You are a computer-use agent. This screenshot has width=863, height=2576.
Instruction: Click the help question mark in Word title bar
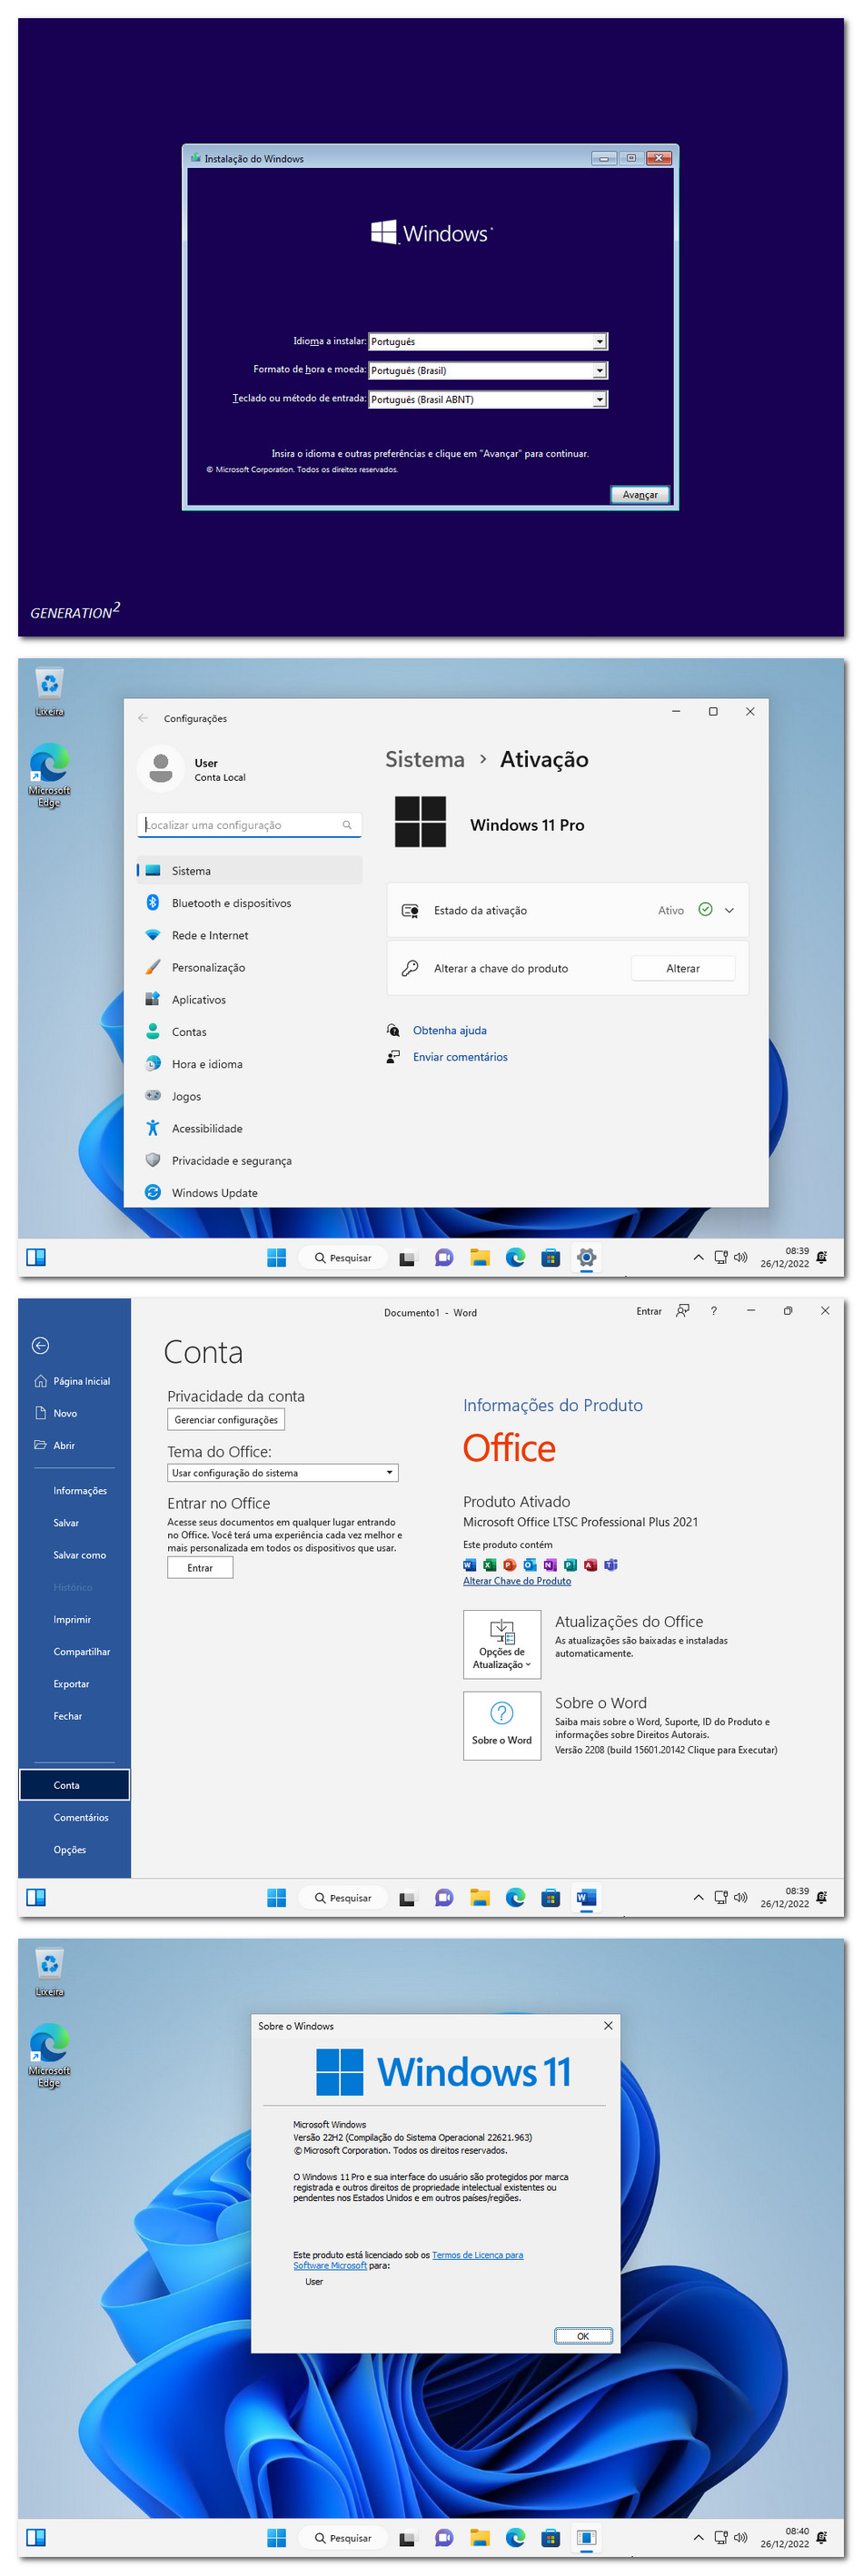714,1312
